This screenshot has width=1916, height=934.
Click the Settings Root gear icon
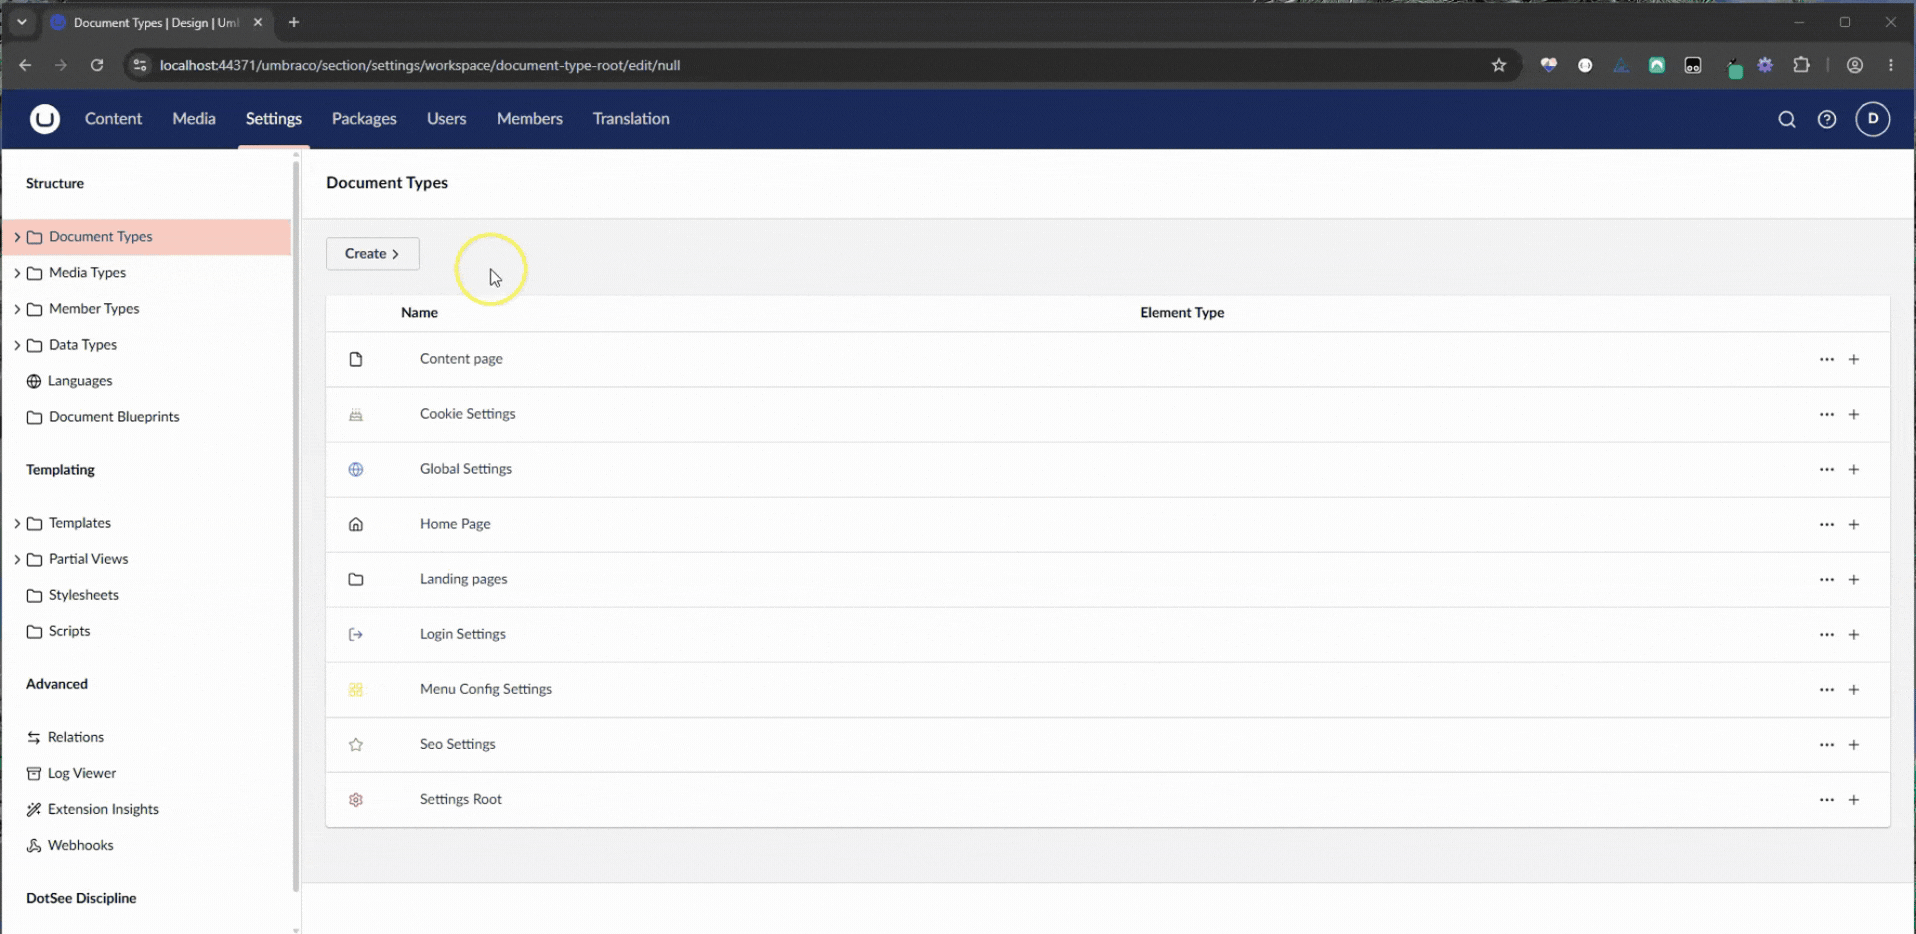coord(356,799)
